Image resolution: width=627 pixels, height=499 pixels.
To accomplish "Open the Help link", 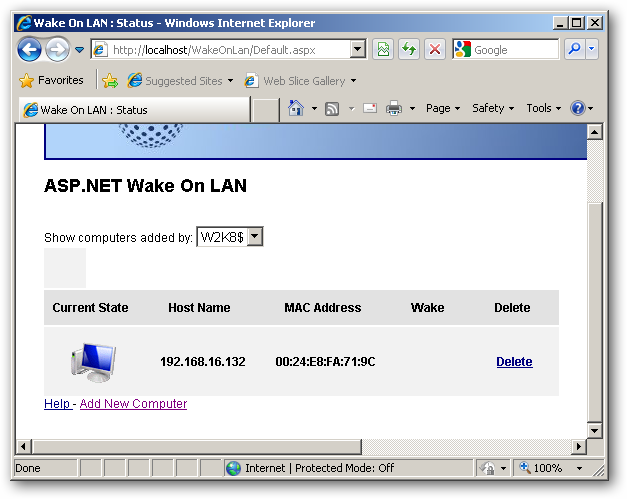I will click(57, 404).
